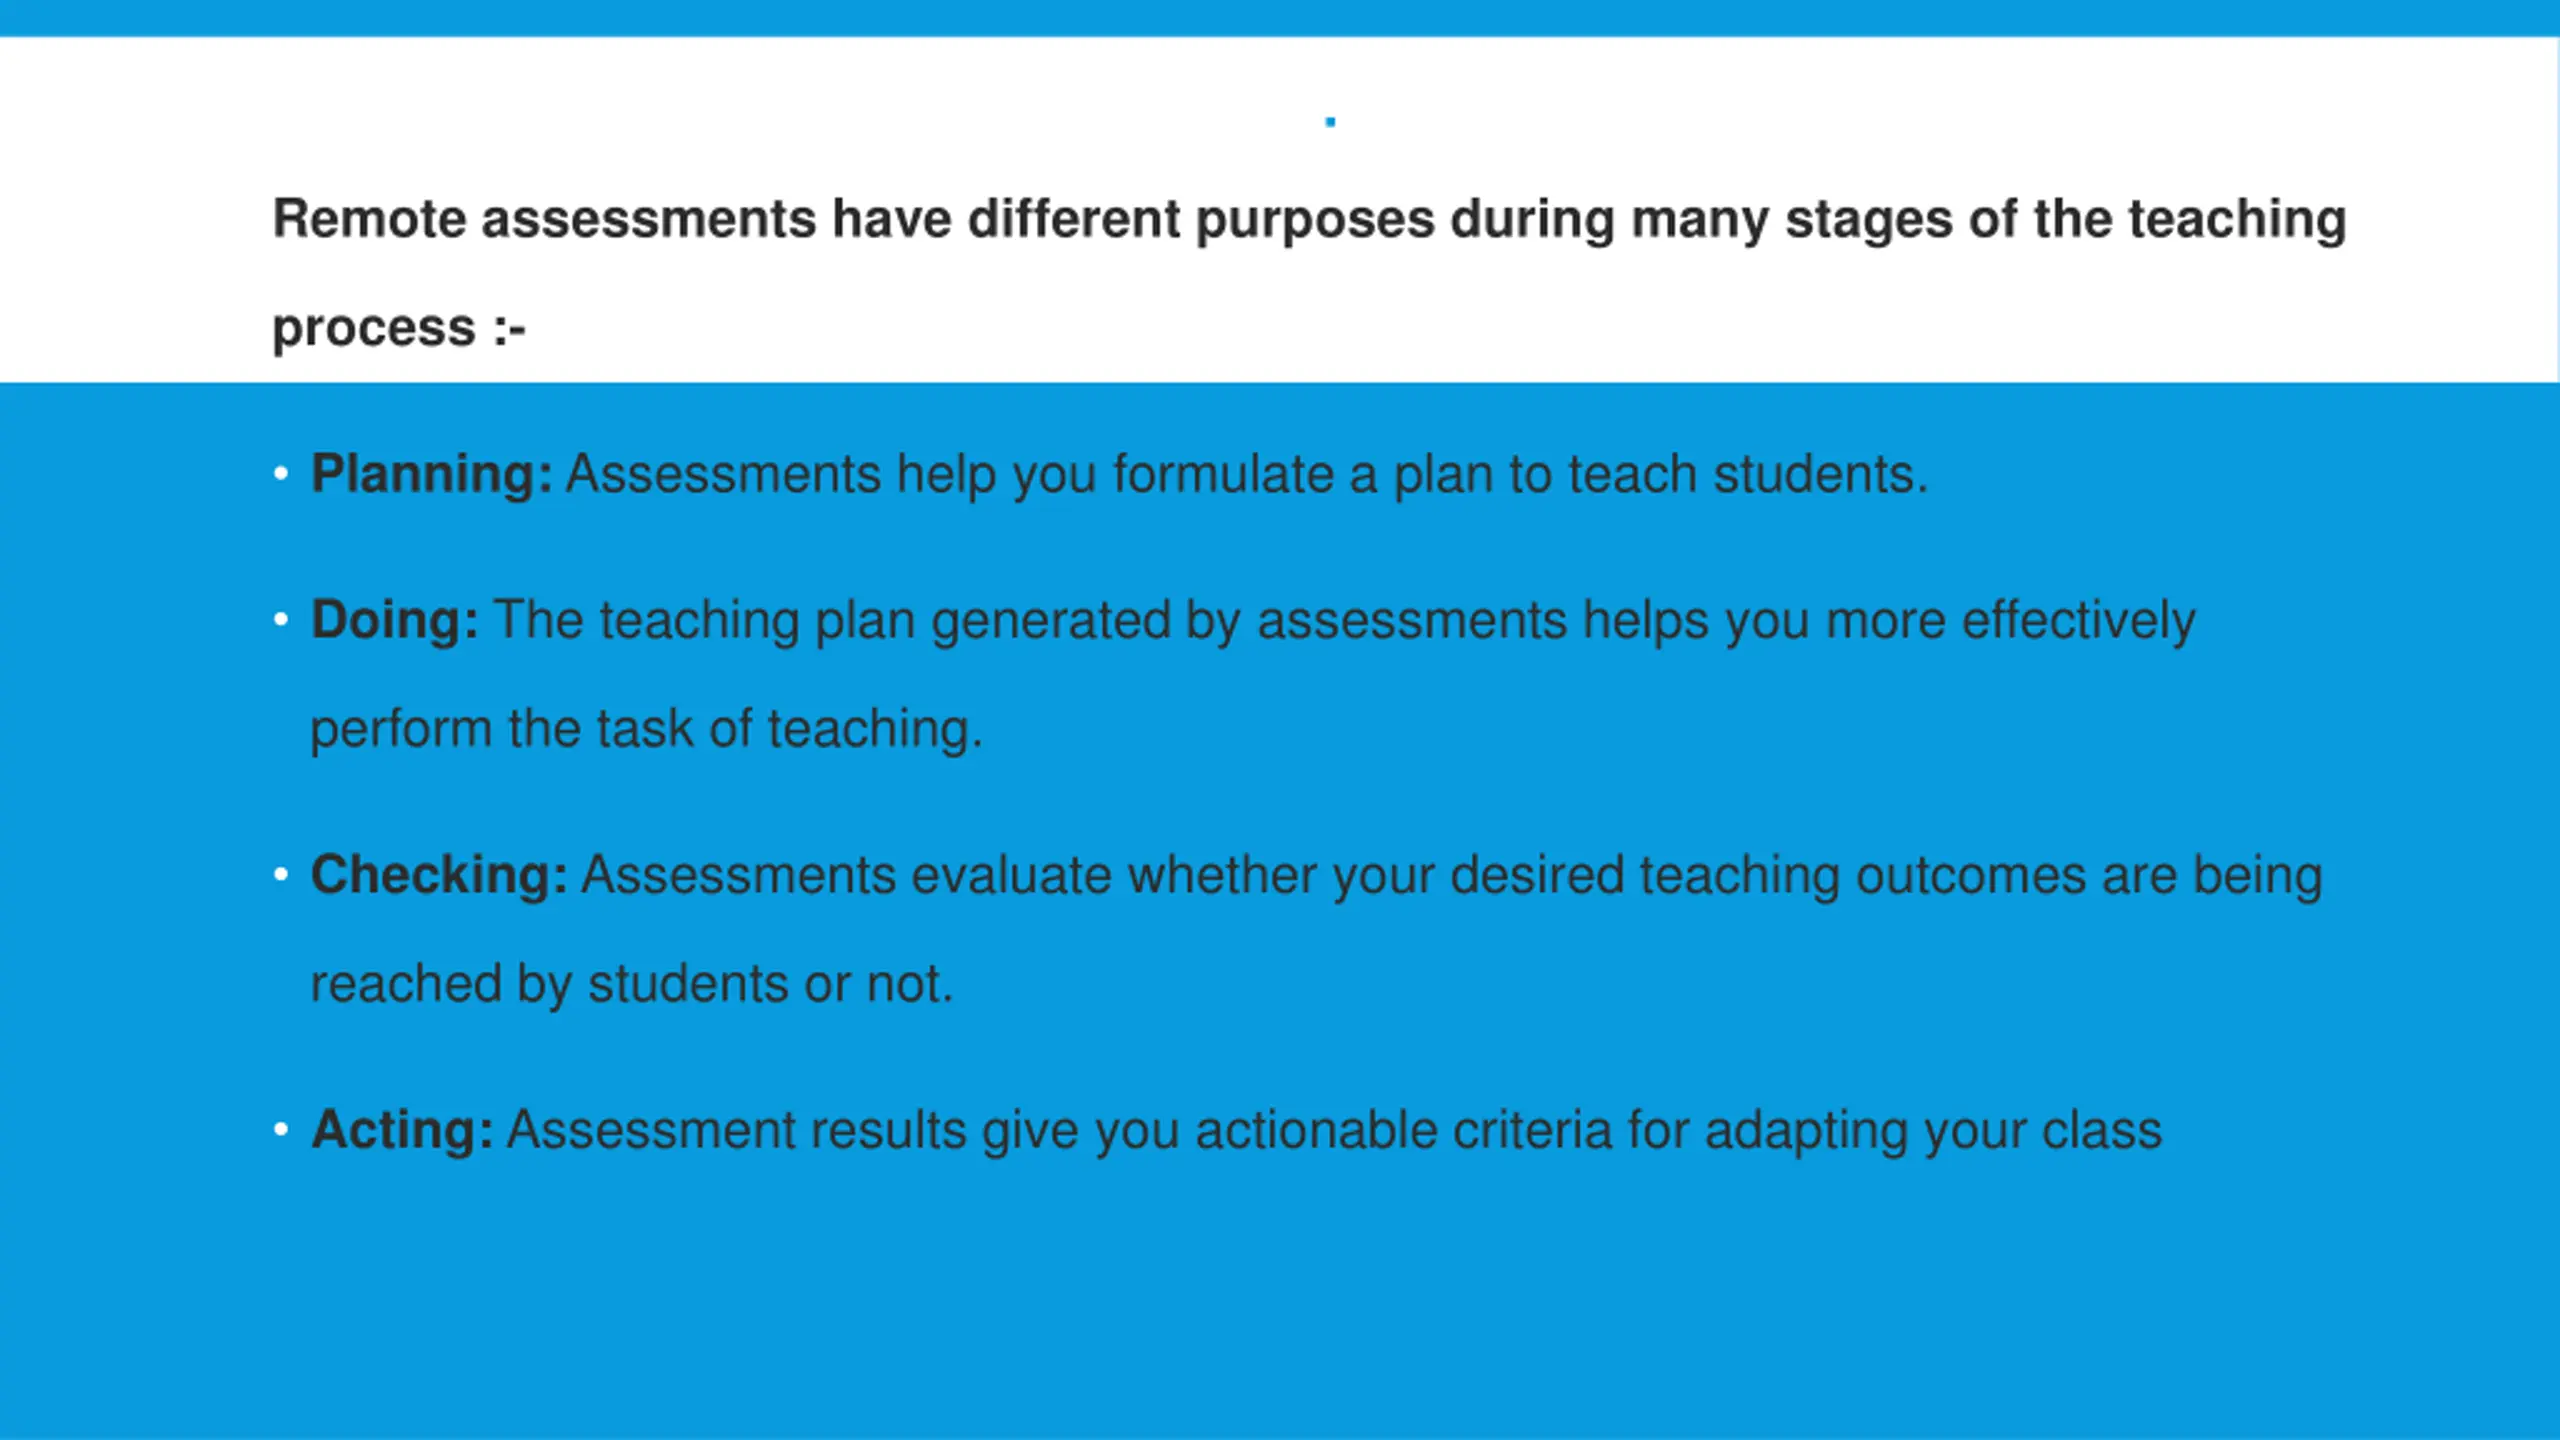Click the heading starting "Remote assessments have"

click(1309, 220)
